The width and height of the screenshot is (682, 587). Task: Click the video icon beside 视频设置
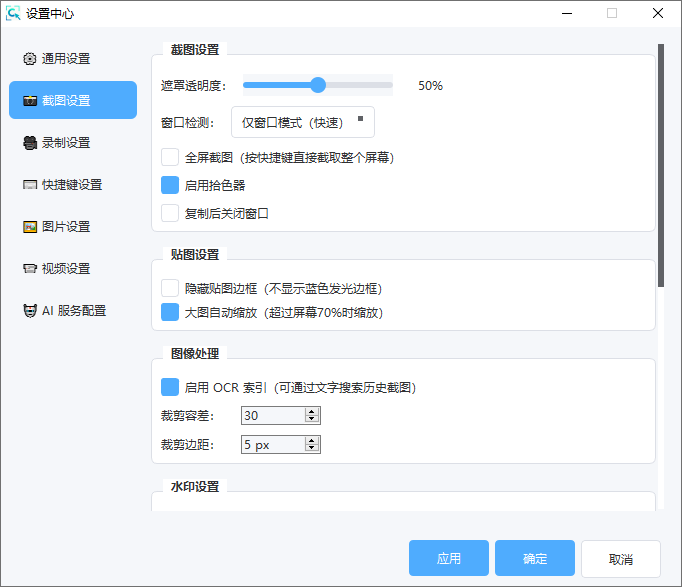pos(30,269)
